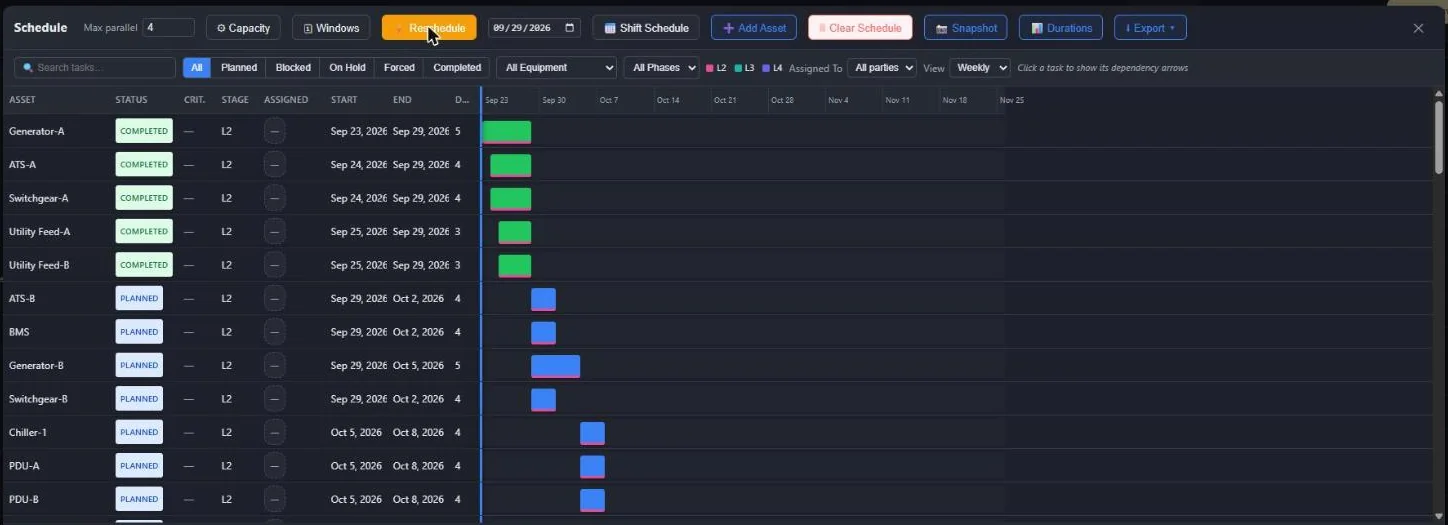Click the orange Reschedule button
The image size is (1448, 525).
pyautogui.click(x=429, y=28)
